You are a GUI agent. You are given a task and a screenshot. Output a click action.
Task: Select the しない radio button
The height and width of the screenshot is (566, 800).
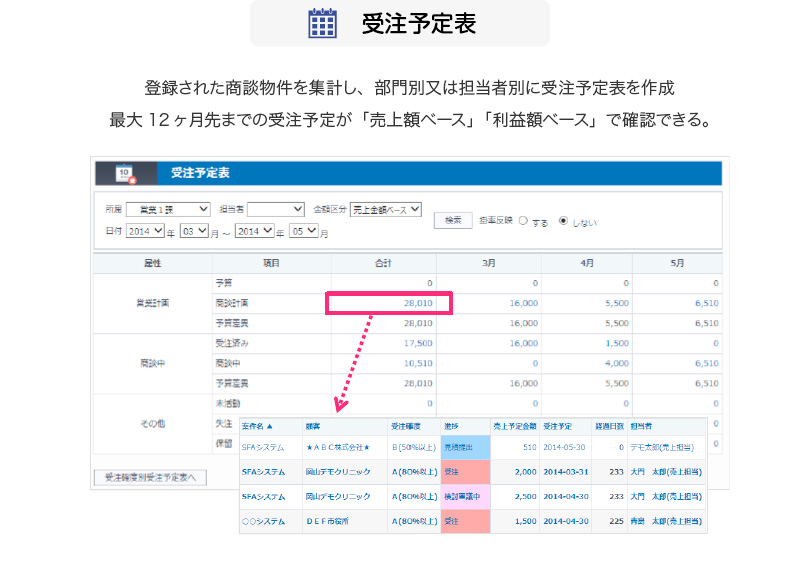point(563,221)
